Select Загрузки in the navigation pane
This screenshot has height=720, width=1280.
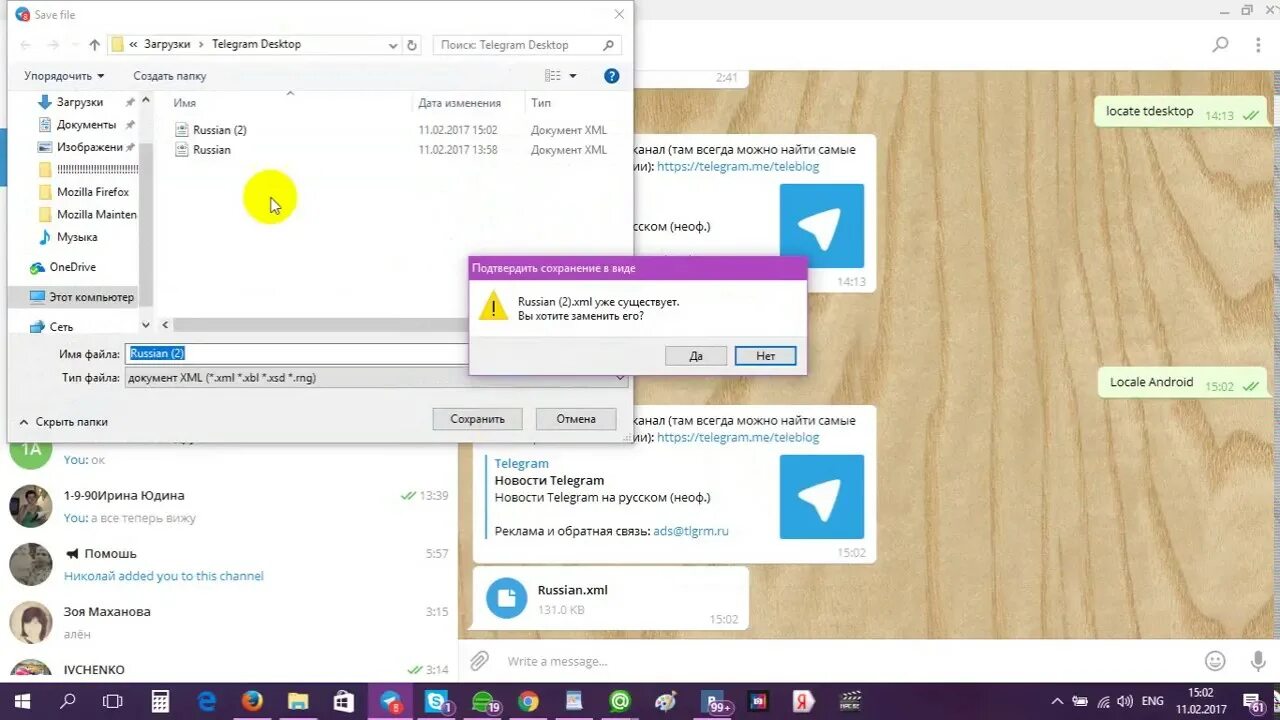pyautogui.click(x=80, y=102)
